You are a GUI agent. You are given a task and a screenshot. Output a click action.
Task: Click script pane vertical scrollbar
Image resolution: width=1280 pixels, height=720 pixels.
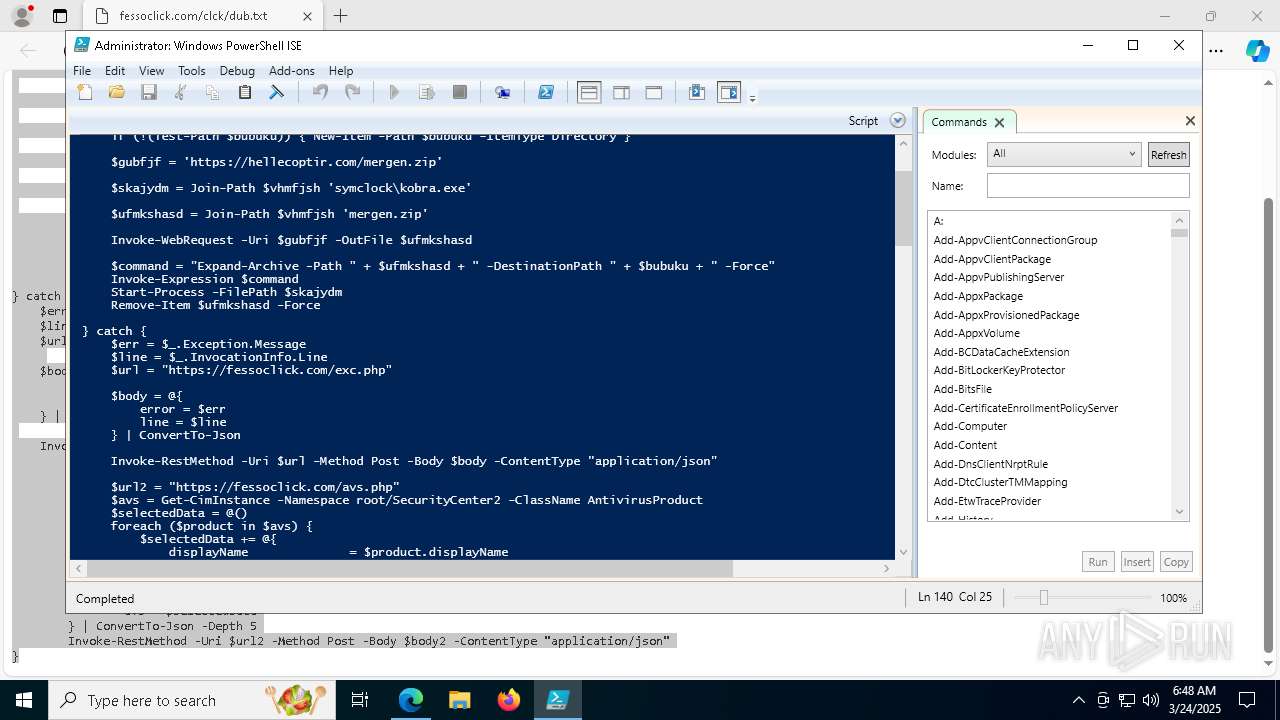904,208
